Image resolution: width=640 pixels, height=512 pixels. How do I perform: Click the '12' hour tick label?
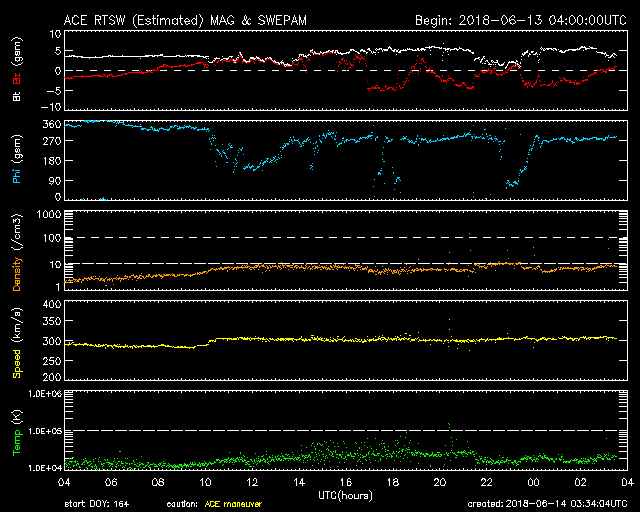(252, 483)
